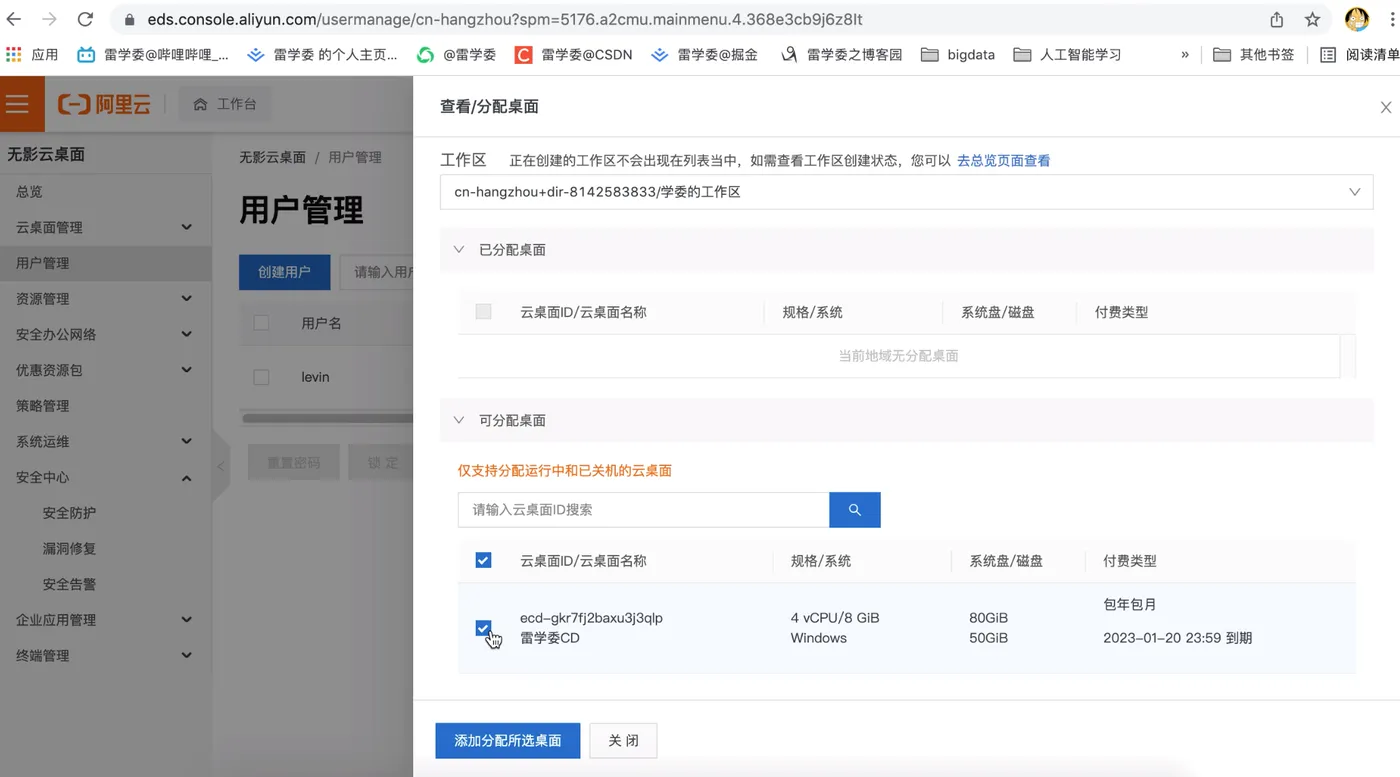This screenshot has height=777, width=1400.
Task: Click the blue magnifier search button
Action: (x=855, y=510)
